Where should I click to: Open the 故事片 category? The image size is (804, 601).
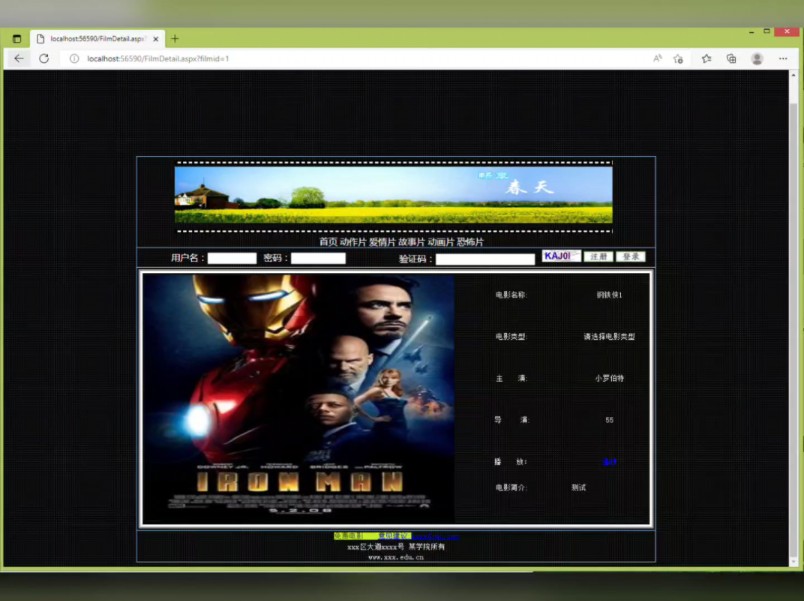pos(411,242)
